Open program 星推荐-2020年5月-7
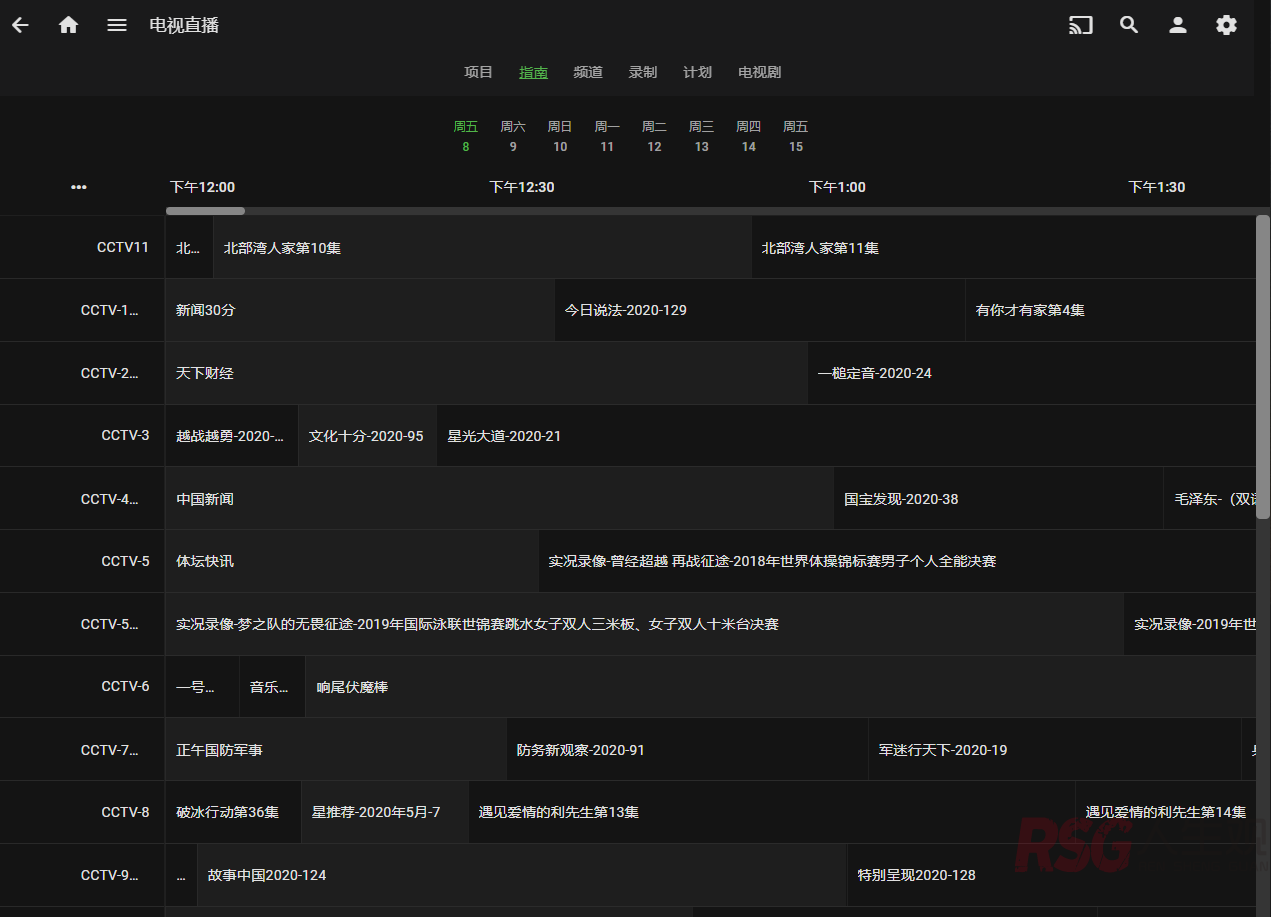Screen dimensions: 1271x917 (385, 812)
